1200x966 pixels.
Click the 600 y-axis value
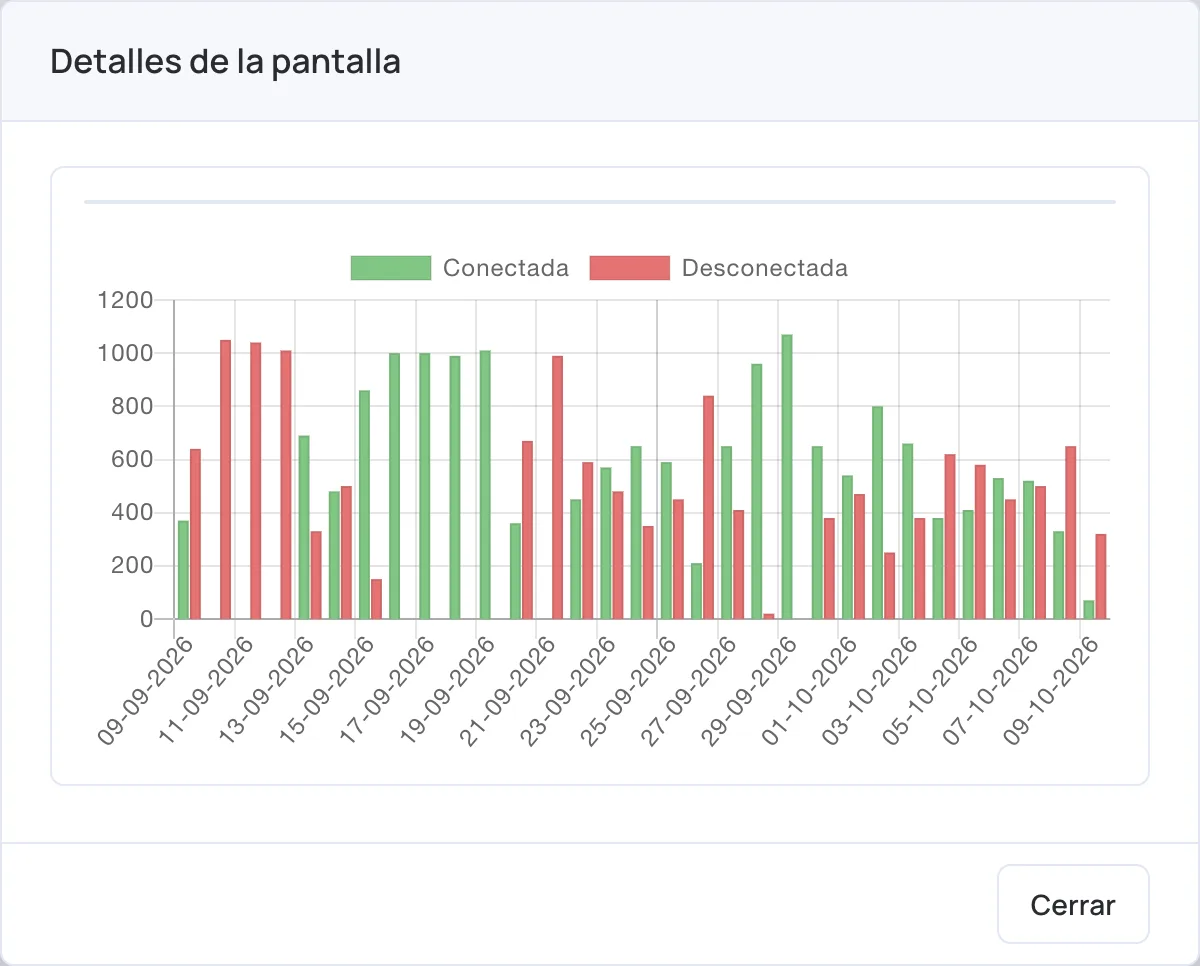(133, 460)
